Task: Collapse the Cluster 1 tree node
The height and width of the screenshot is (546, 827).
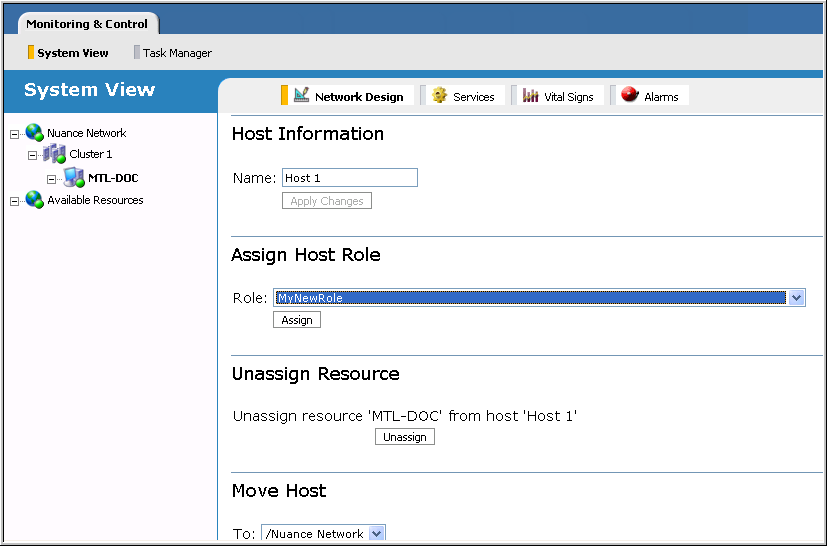Action: (x=32, y=155)
